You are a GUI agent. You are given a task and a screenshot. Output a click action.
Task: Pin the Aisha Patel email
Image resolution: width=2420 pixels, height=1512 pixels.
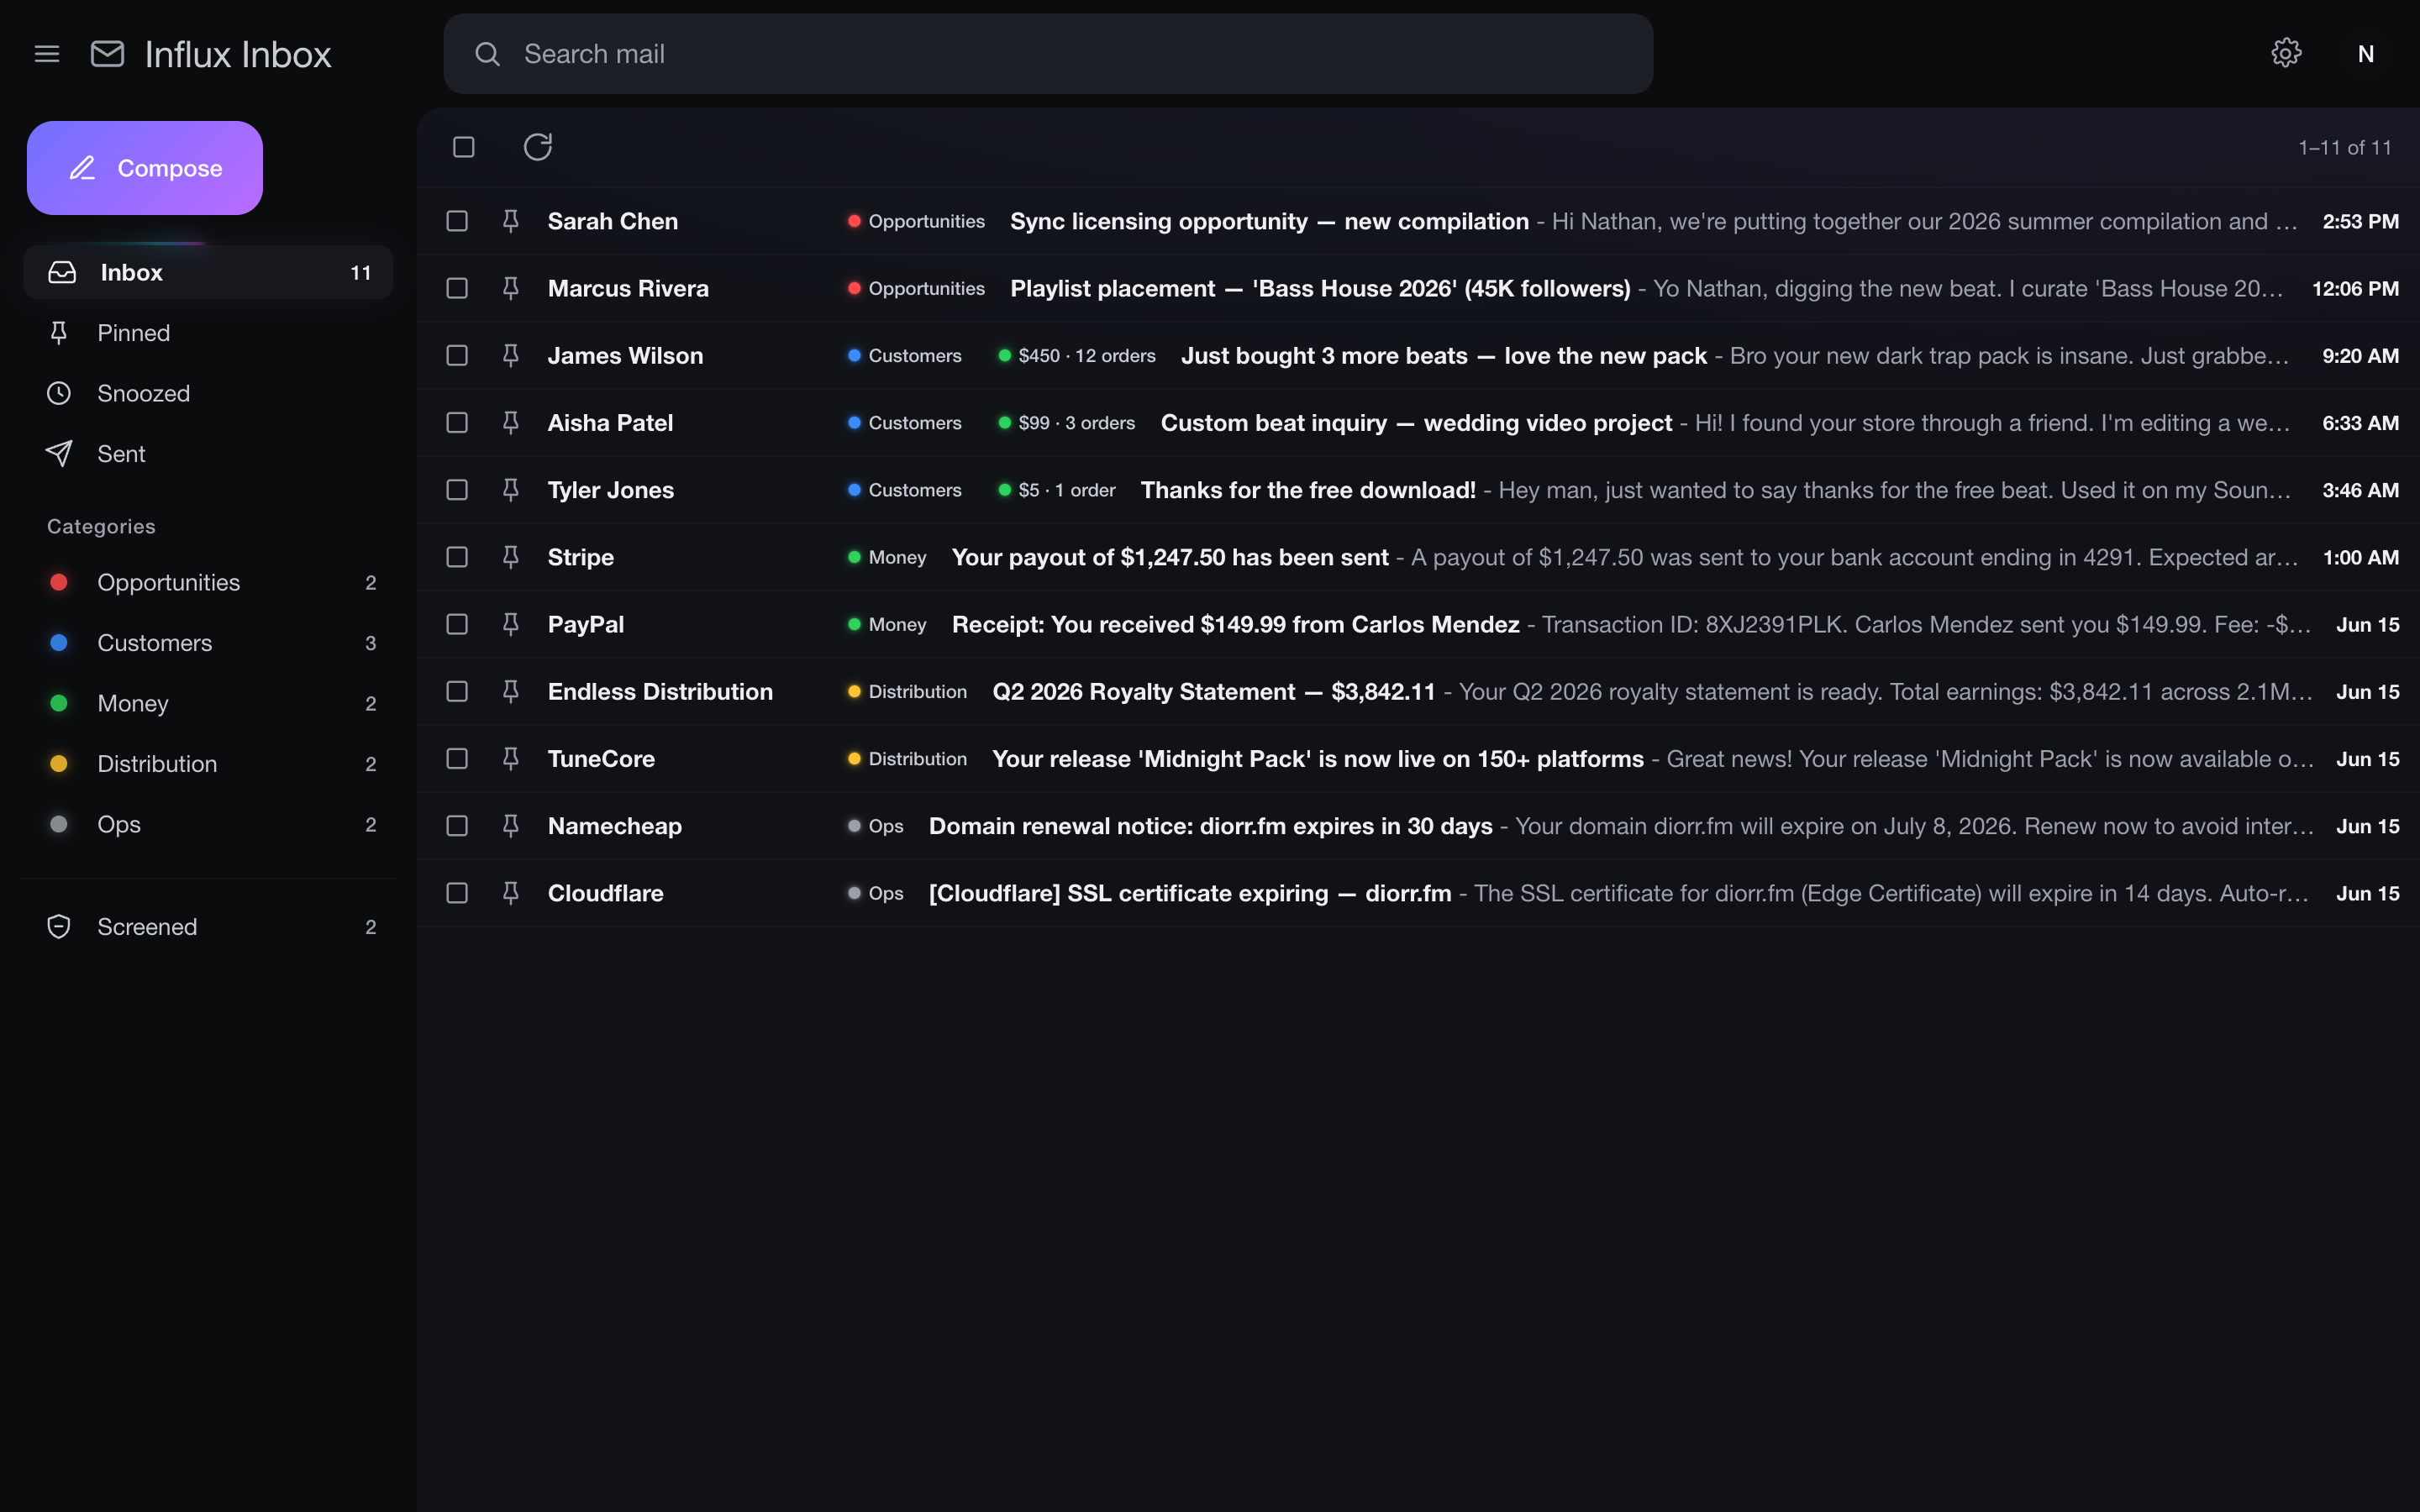(x=511, y=422)
